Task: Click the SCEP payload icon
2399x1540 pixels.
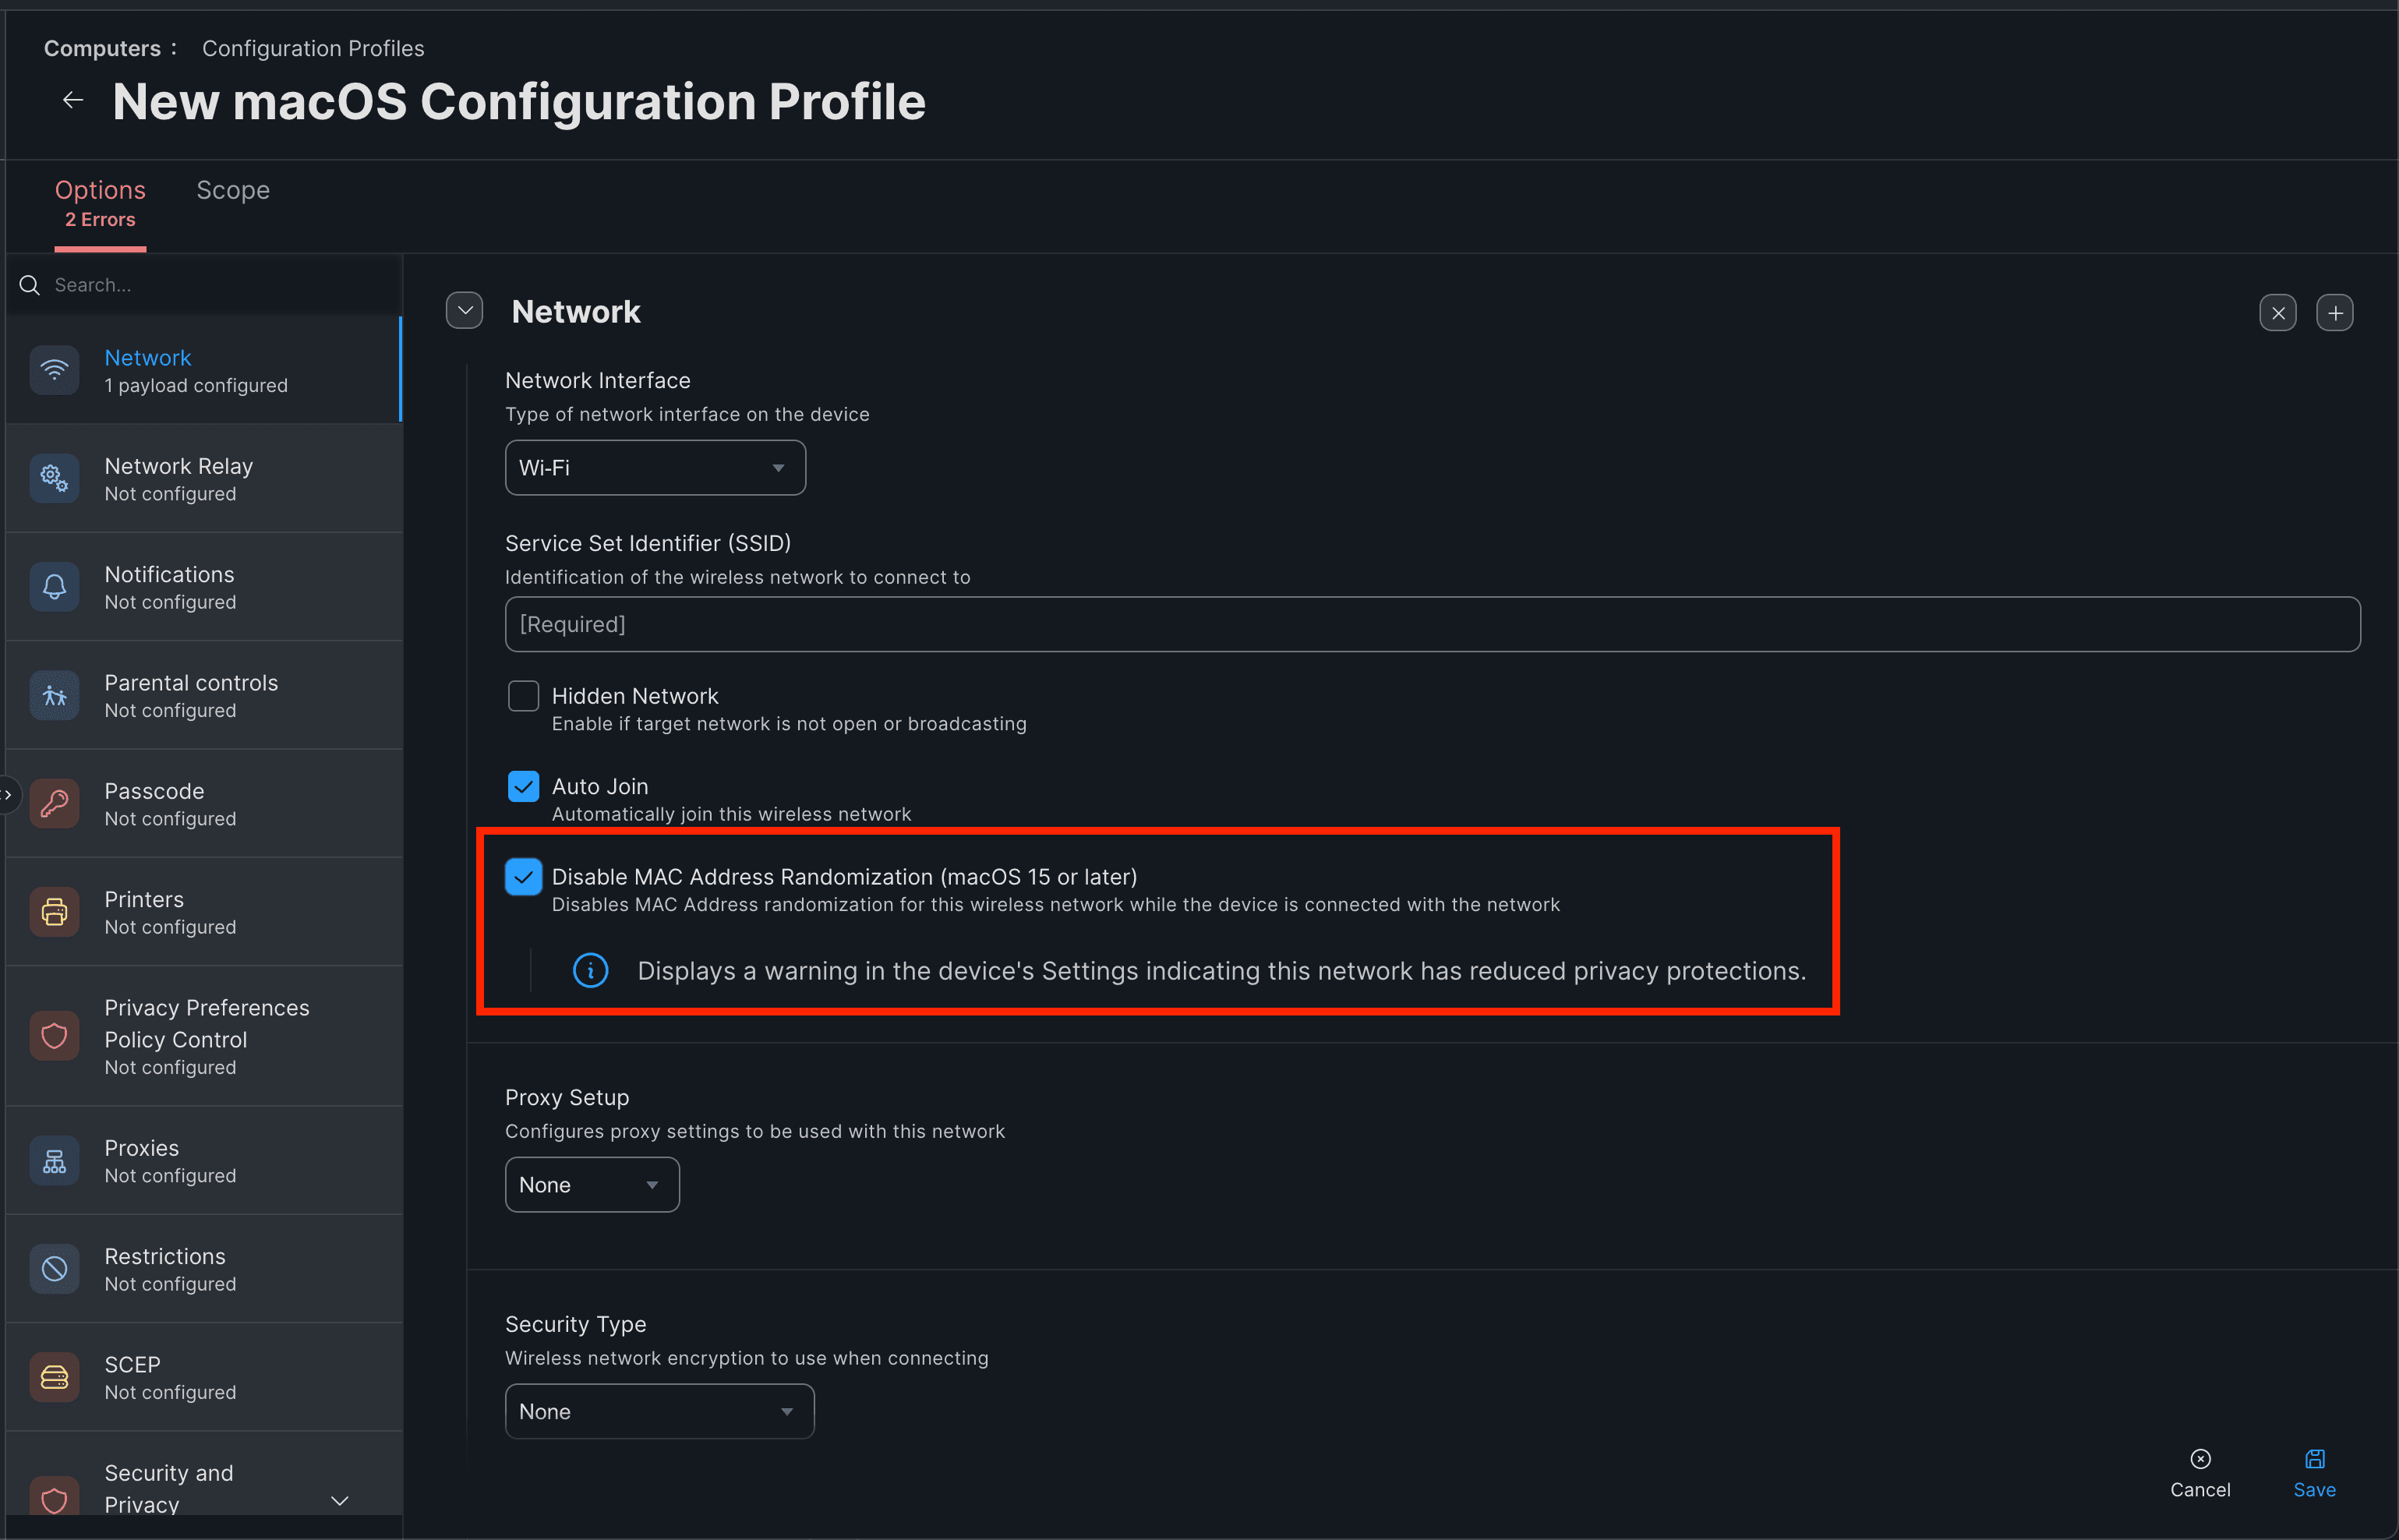Action: 54,1377
